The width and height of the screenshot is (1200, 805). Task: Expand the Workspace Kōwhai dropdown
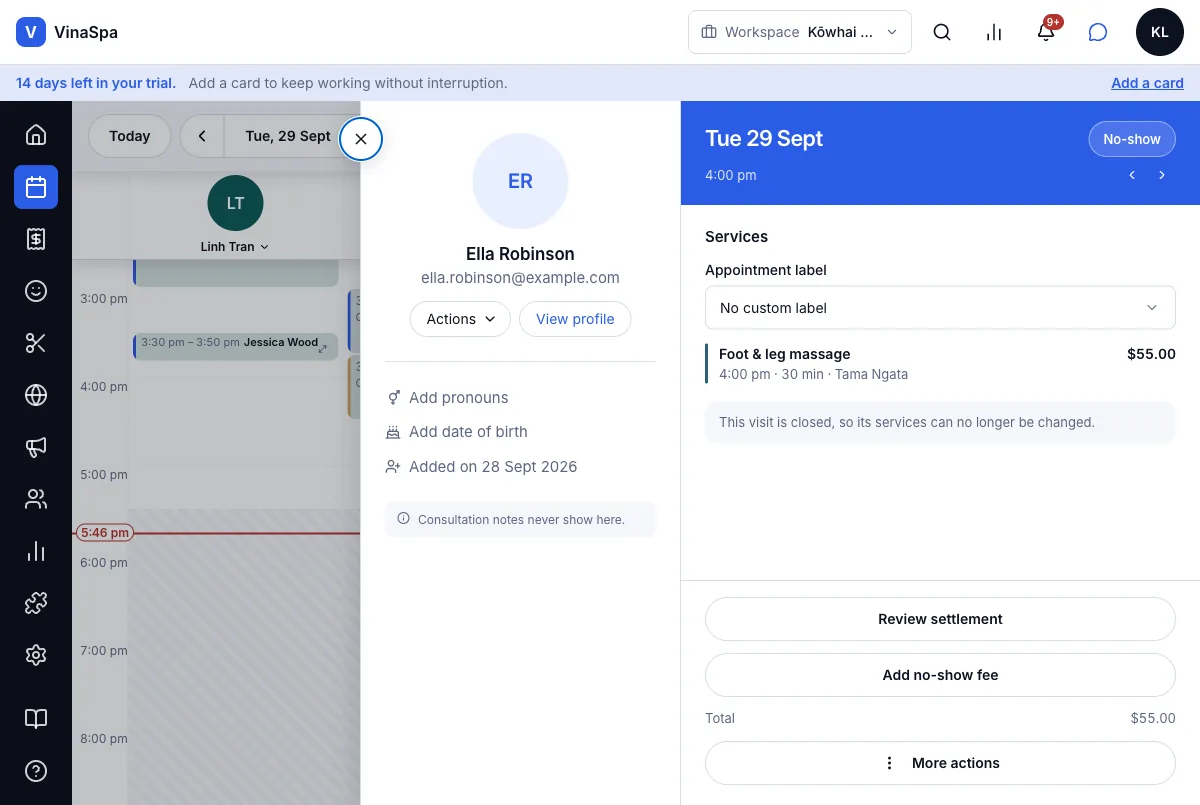pos(800,32)
